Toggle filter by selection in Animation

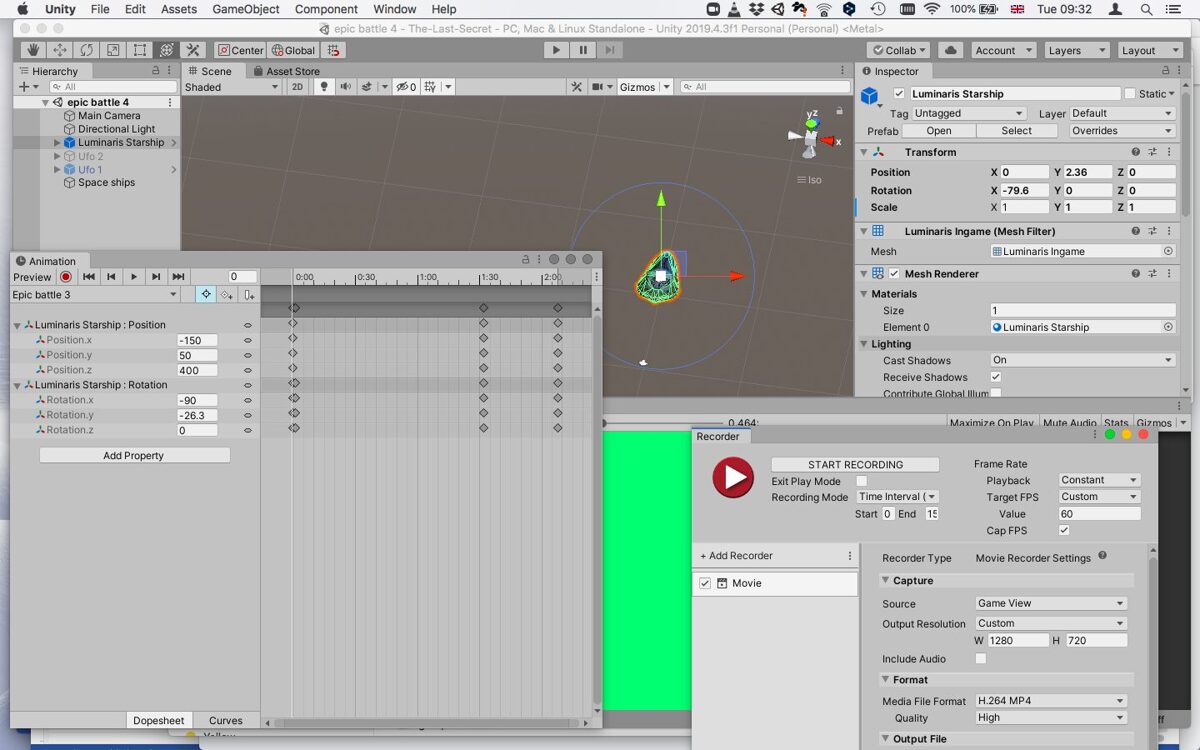pyautogui.click(x=205, y=295)
